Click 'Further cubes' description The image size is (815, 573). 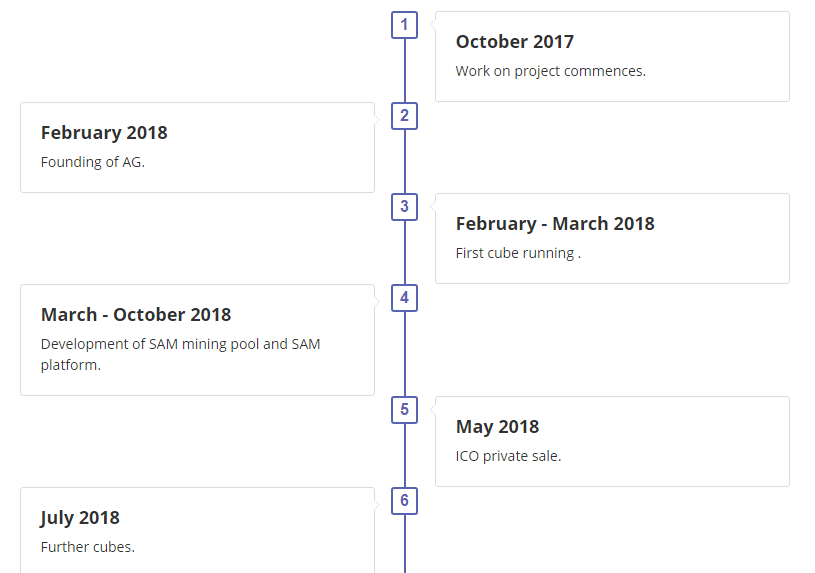tap(87, 547)
